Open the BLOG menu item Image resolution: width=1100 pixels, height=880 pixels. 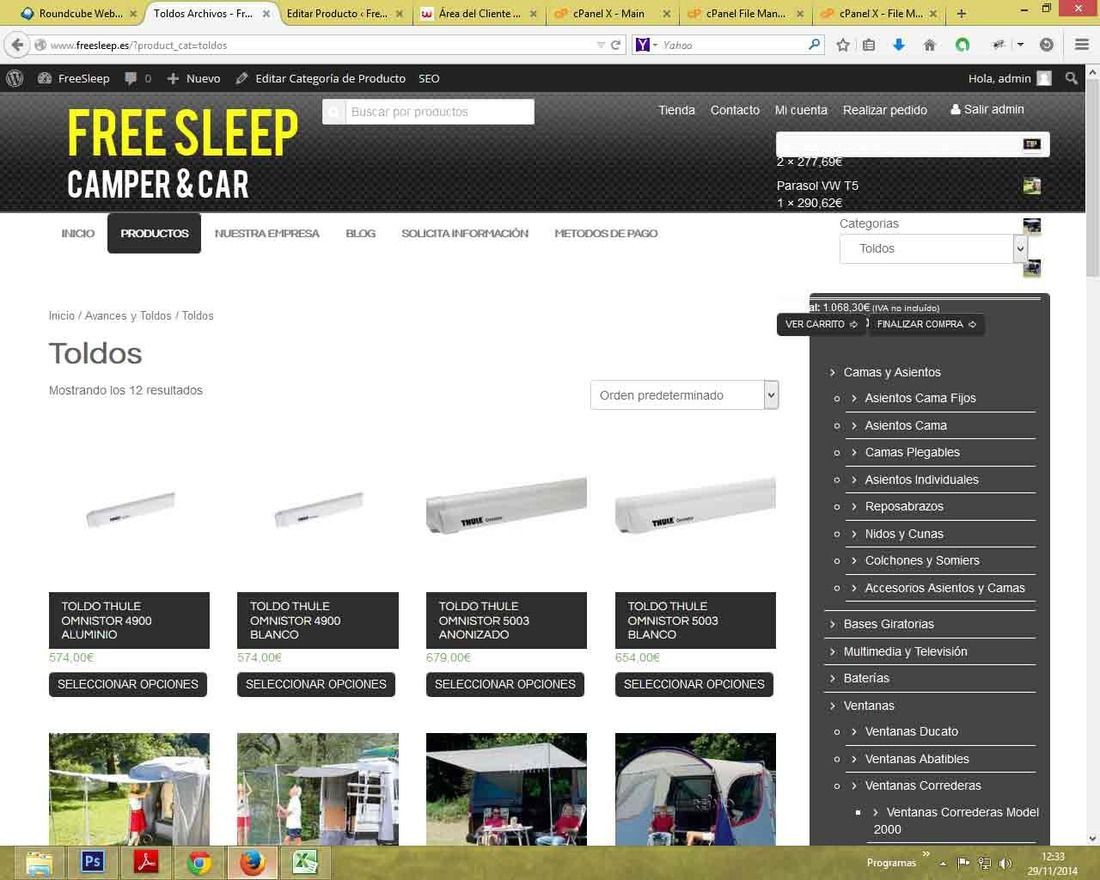361,233
